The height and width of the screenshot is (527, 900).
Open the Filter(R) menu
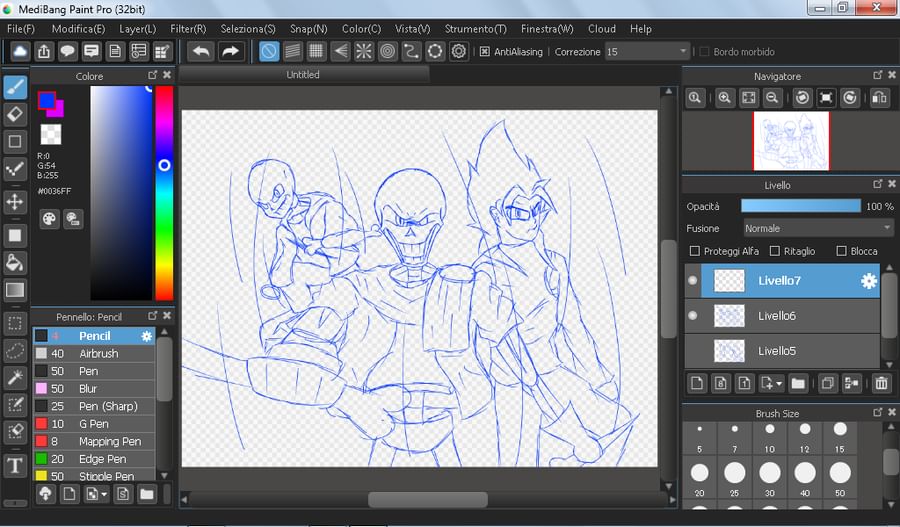[x=188, y=29]
